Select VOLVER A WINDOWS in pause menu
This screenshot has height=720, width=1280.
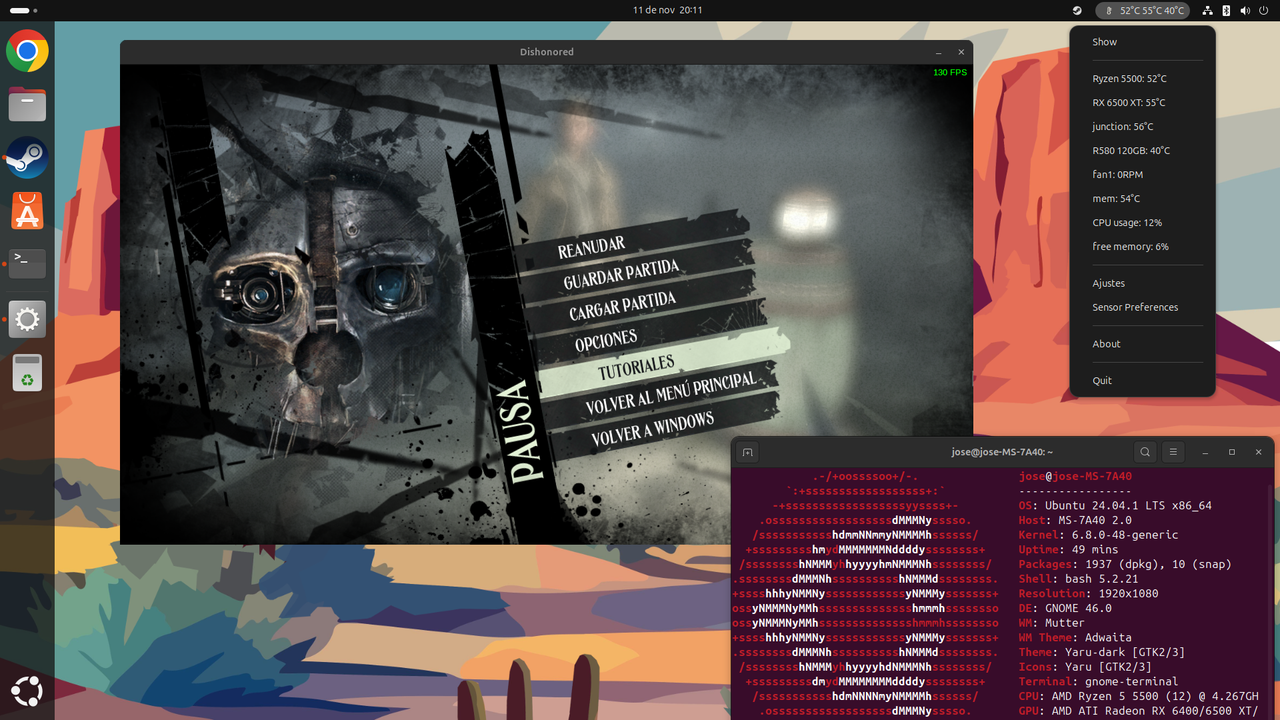[x=652, y=428]
